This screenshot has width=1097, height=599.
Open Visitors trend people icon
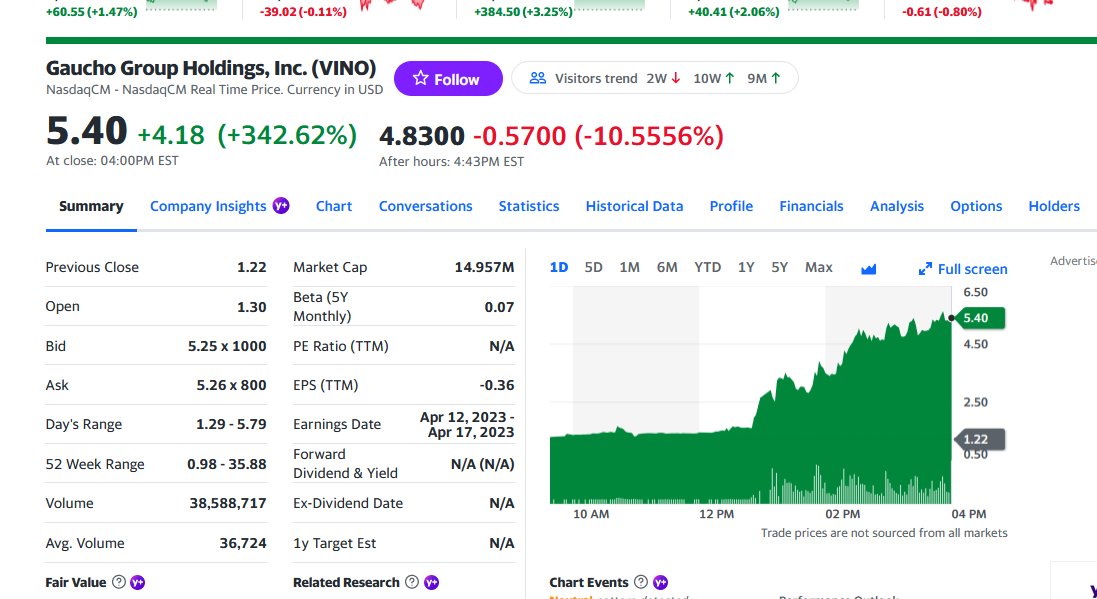(x=537, y=78)
